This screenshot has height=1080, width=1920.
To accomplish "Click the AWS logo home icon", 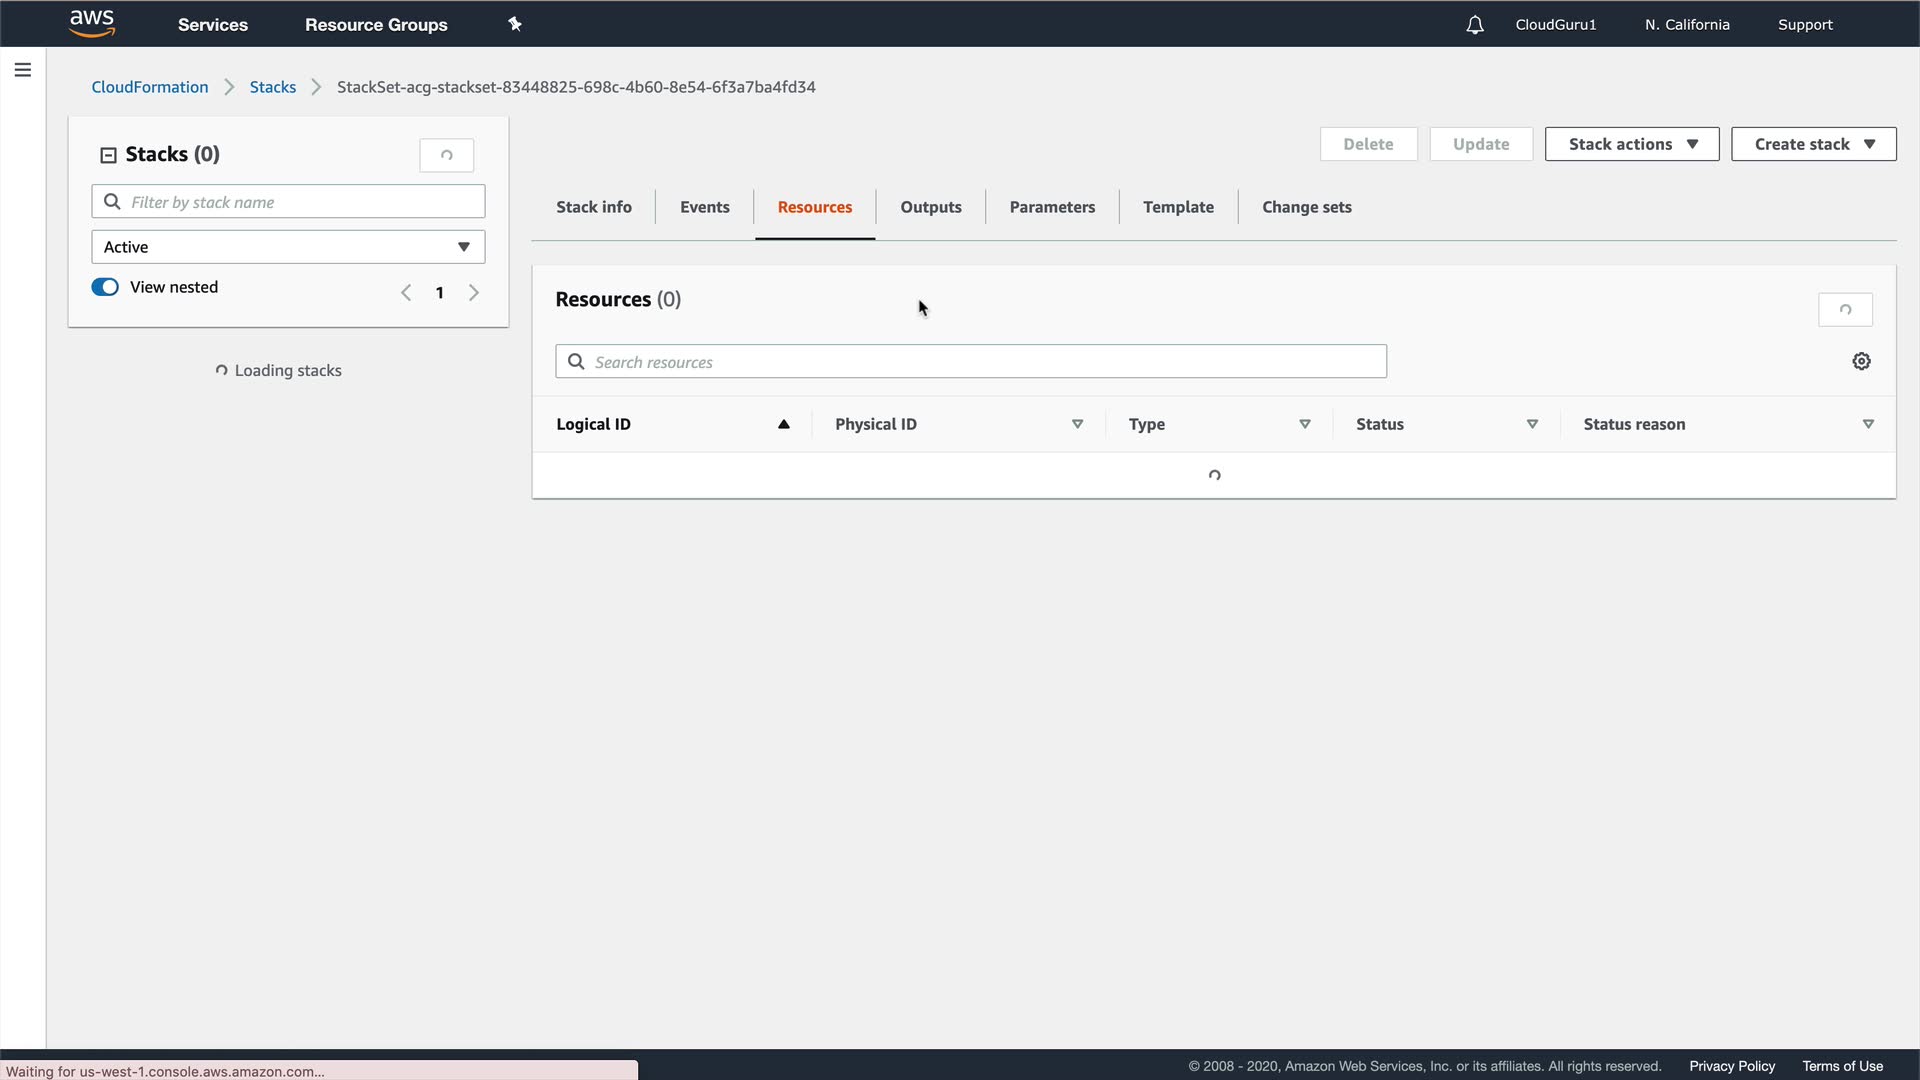I will (92, 23).
